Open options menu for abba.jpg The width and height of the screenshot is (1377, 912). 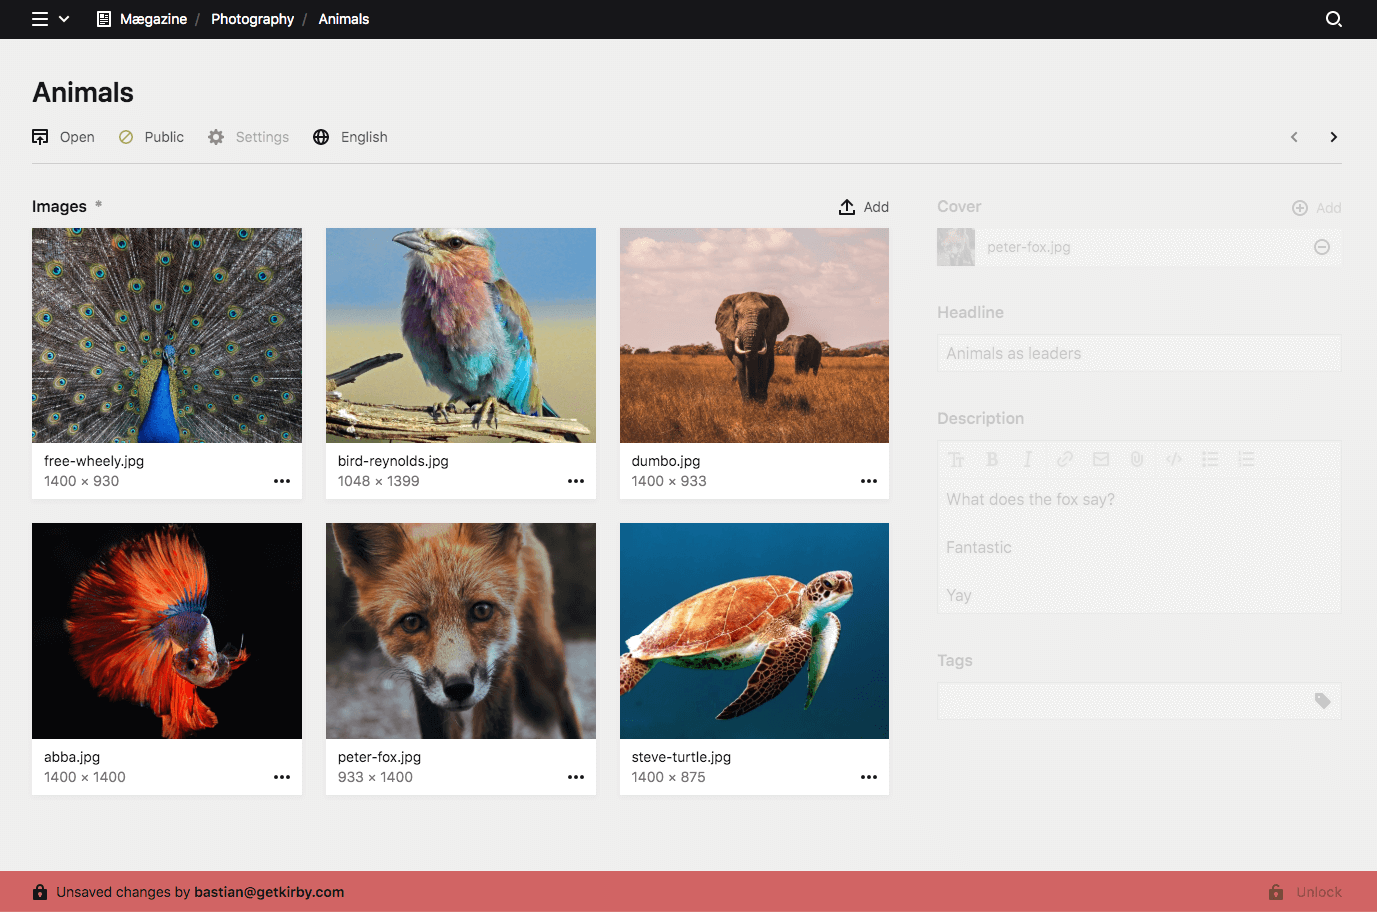281,777
